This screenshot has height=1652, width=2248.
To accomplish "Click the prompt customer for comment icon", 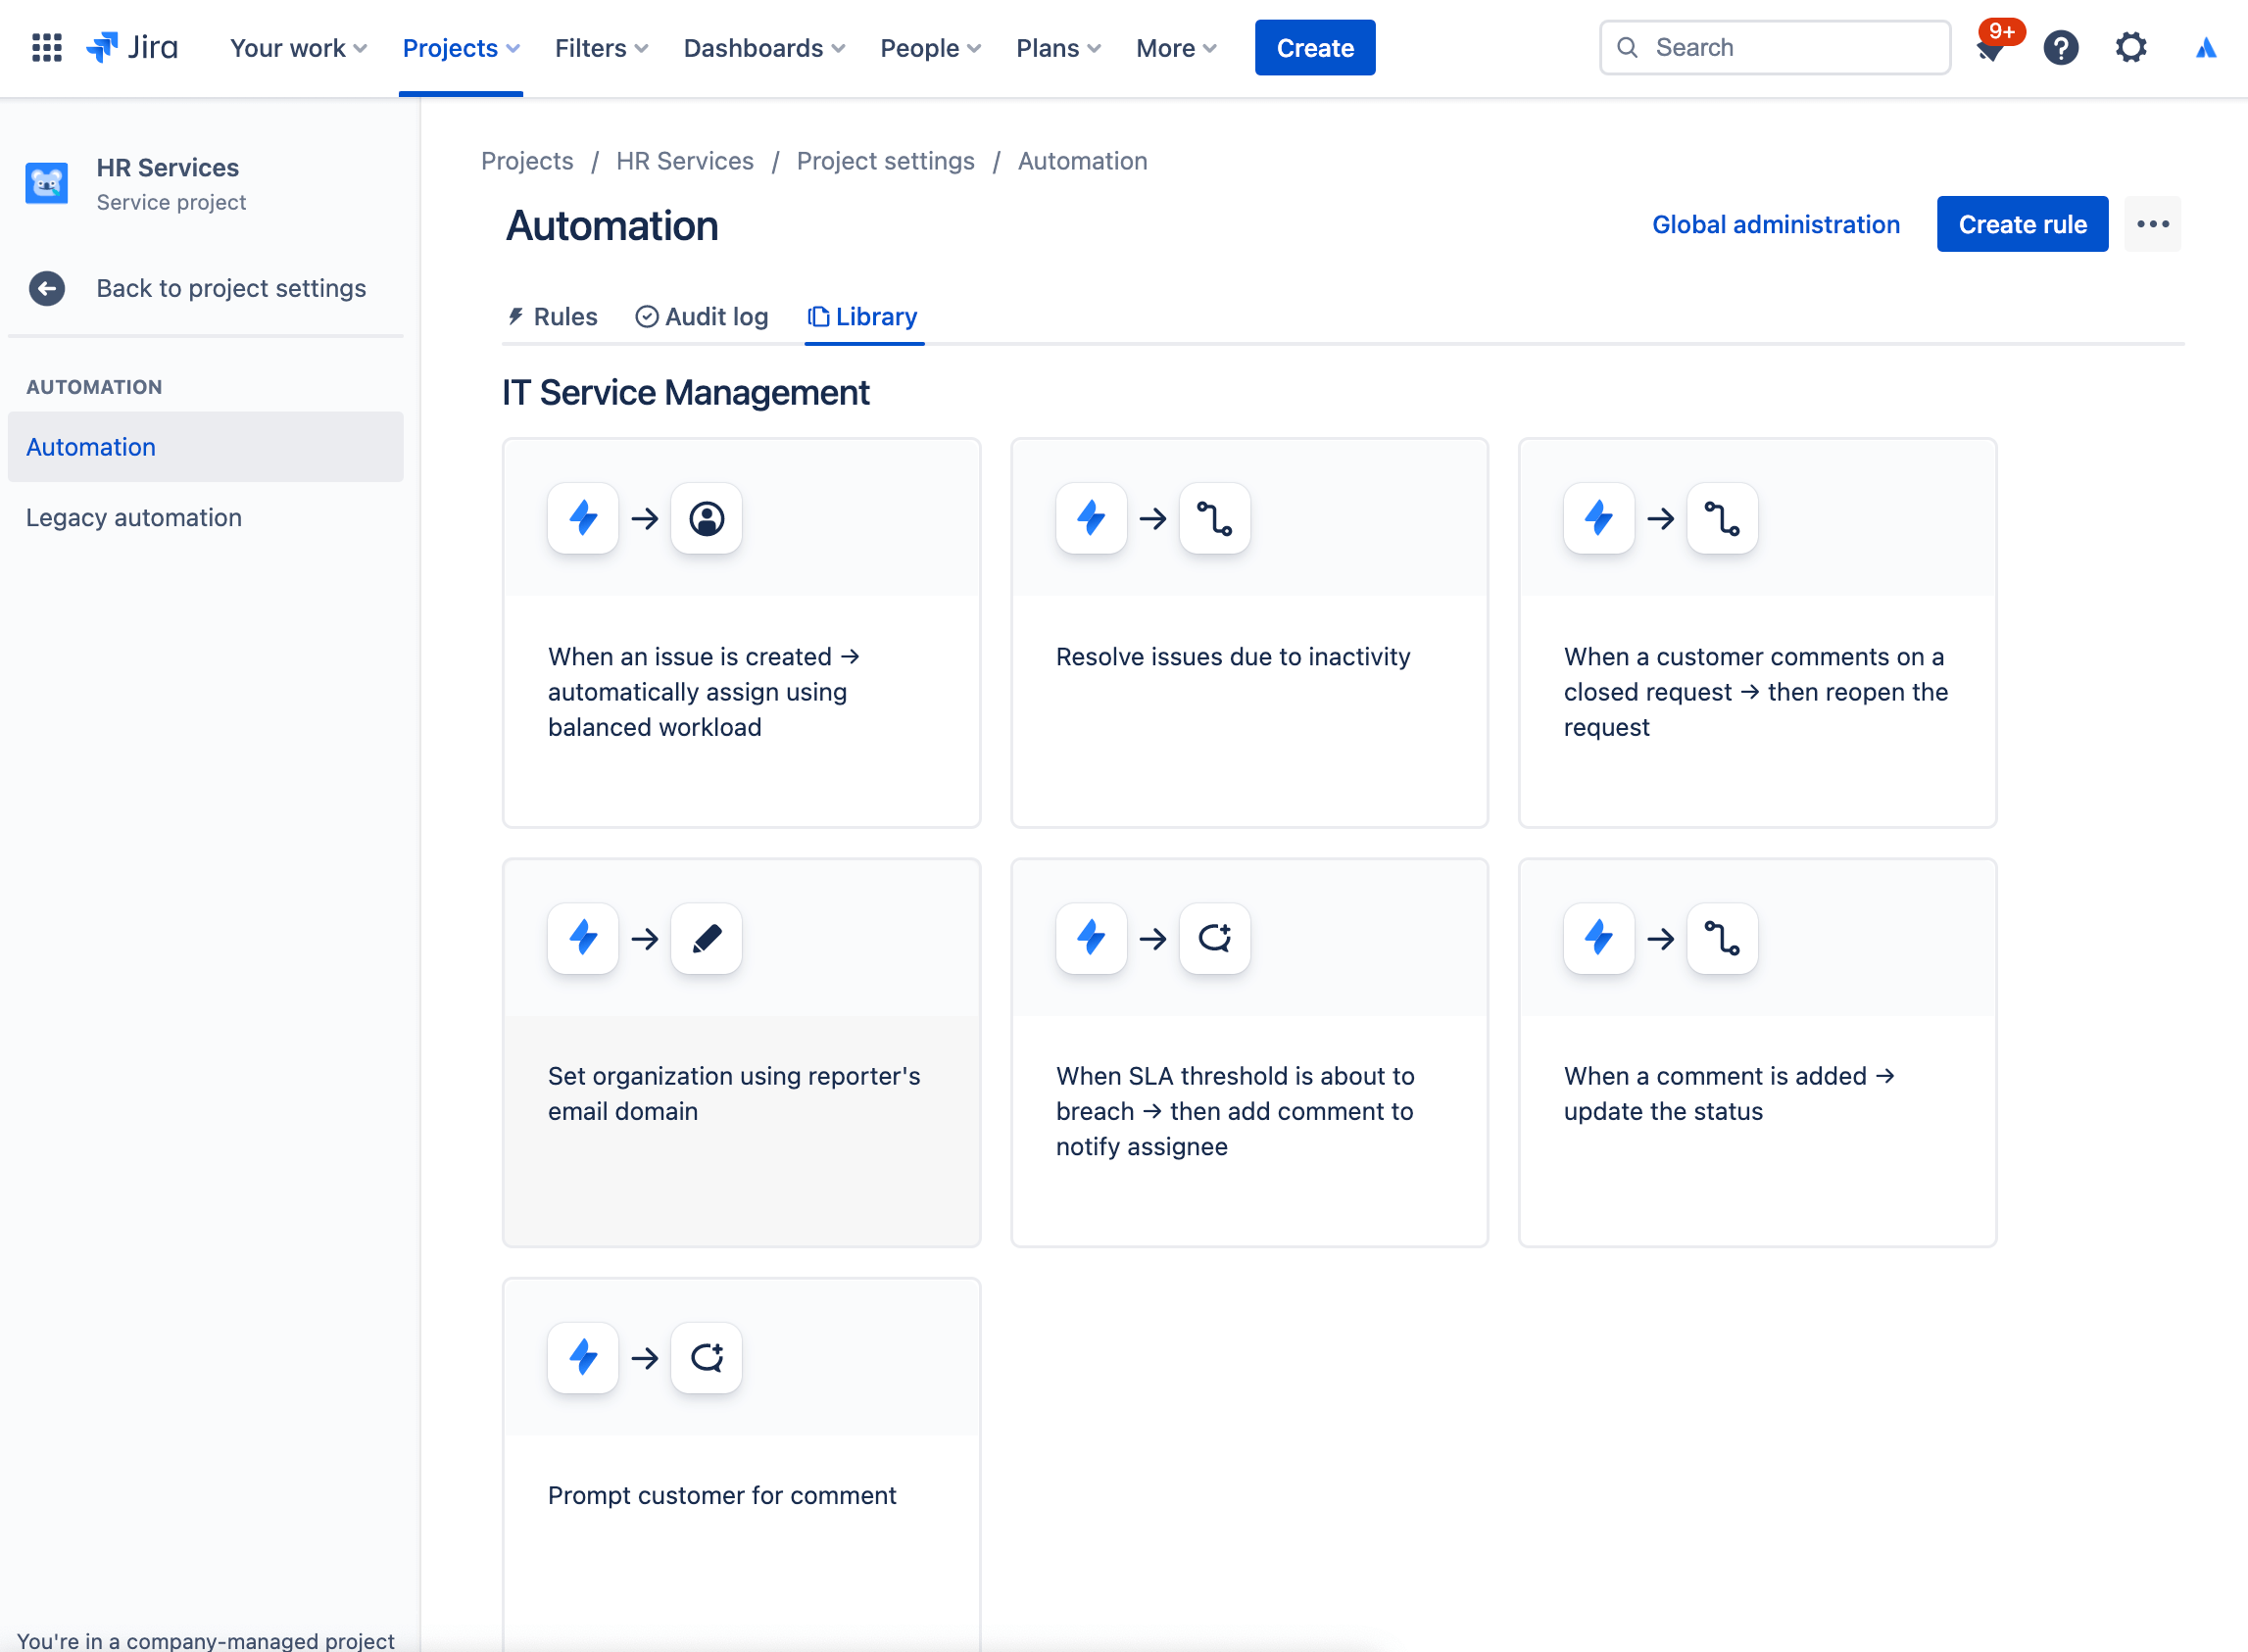I will coord(707,1357).
